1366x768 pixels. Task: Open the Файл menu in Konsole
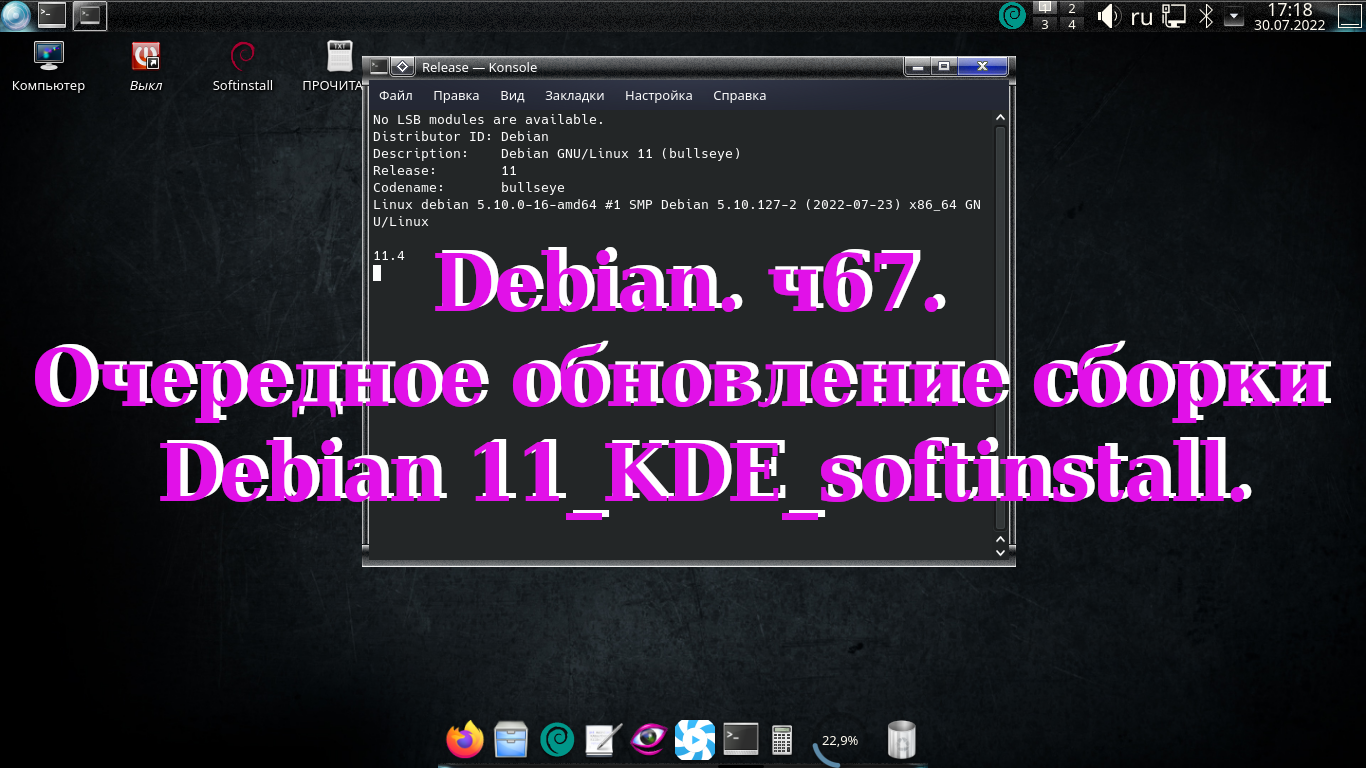tap(396, 96)
